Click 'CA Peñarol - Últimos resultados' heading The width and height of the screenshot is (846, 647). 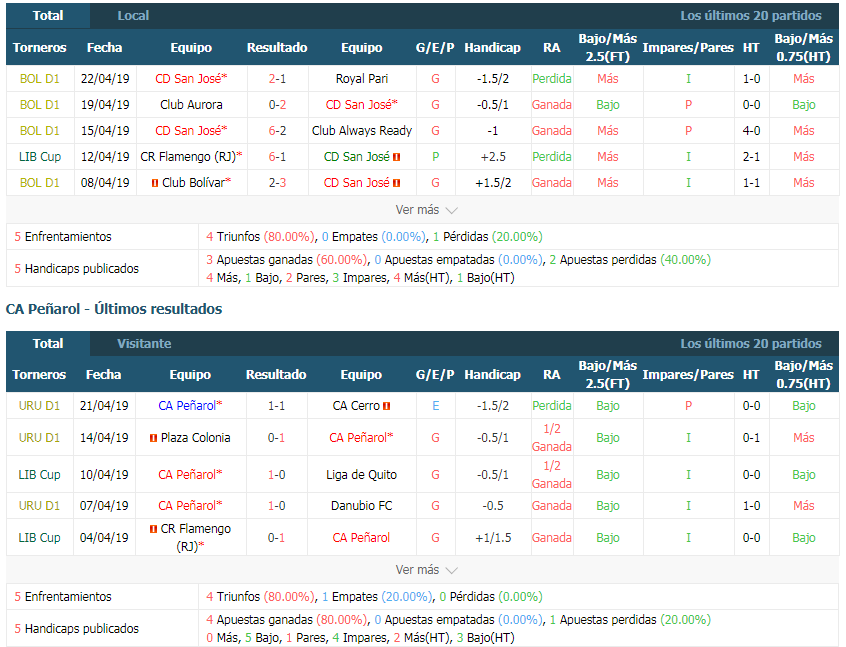coord(114,309)
